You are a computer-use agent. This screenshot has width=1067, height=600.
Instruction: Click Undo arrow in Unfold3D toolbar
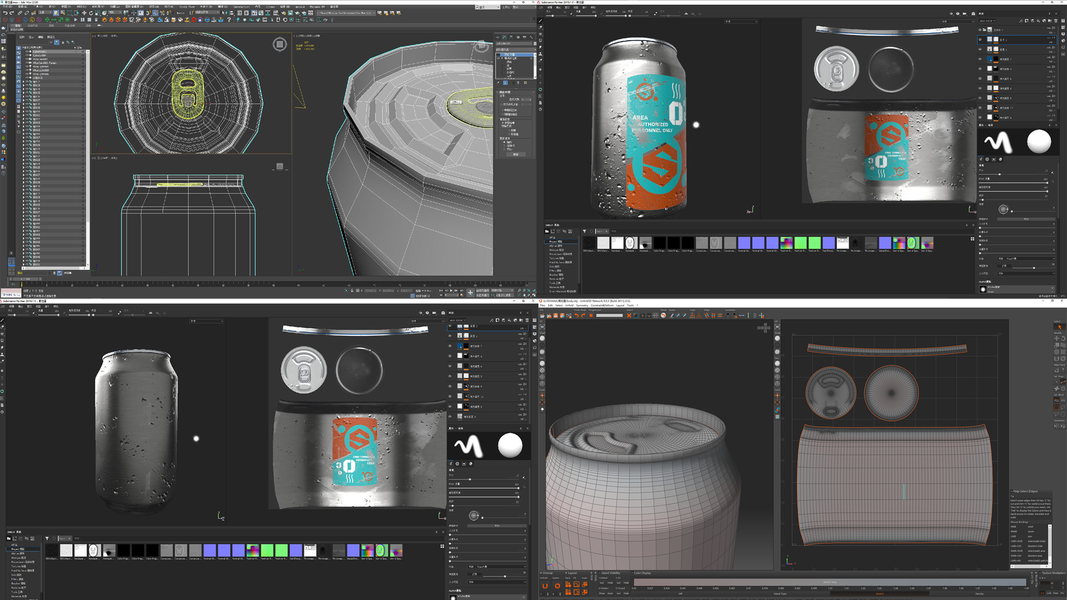tap(577, 316)
